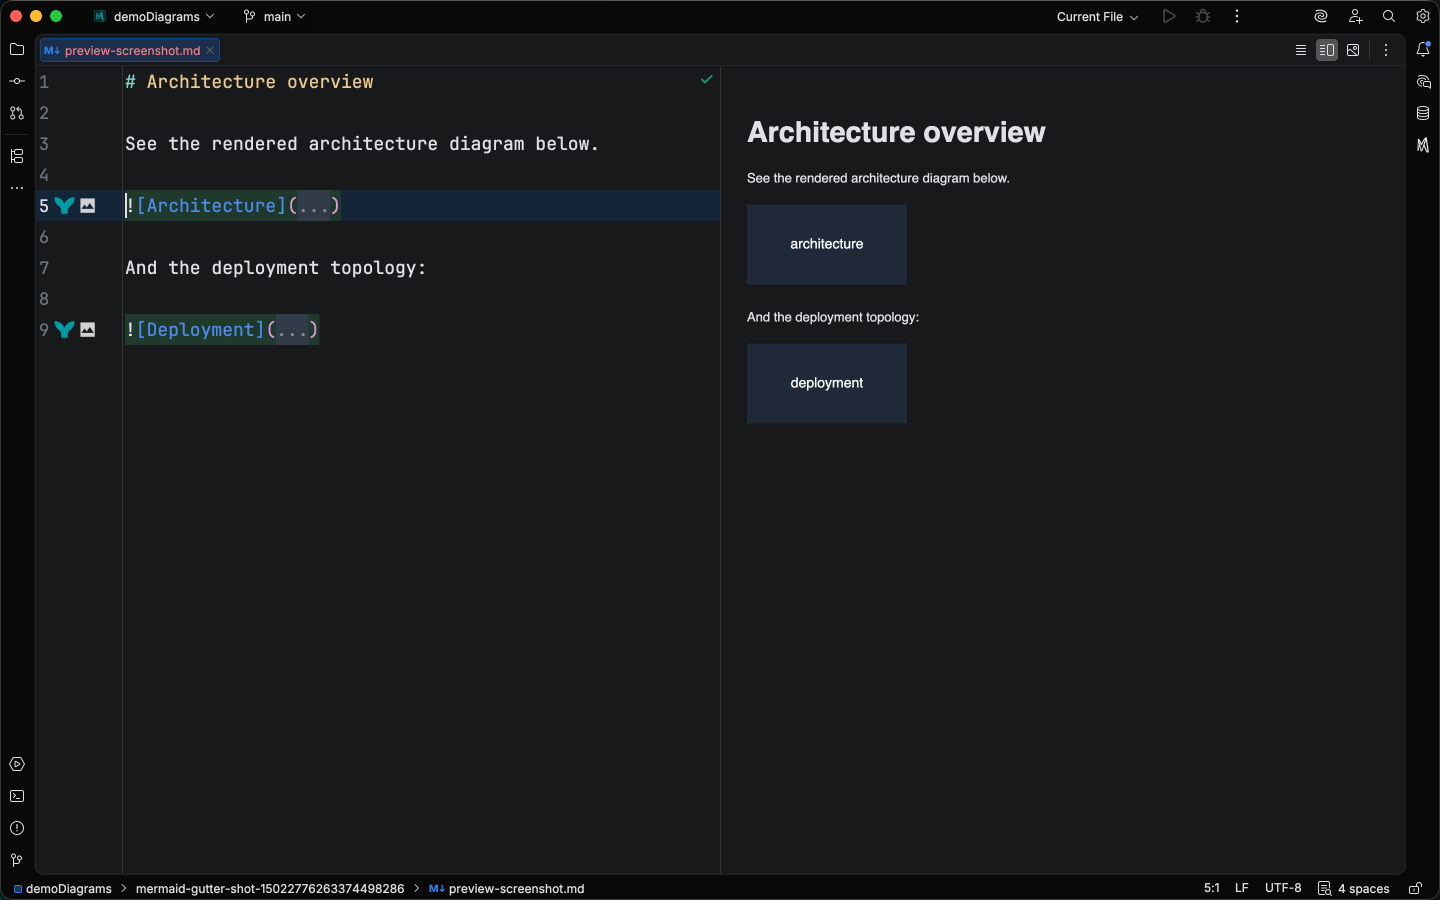The width and height of the screenshot is (1440, 900).
Task: Click the Run button in toolbar
Action: click(x=1169, y=16)
